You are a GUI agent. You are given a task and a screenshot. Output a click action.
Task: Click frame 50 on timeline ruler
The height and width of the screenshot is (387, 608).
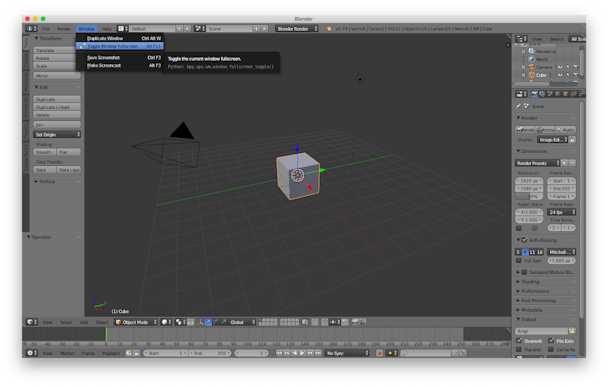177,344
